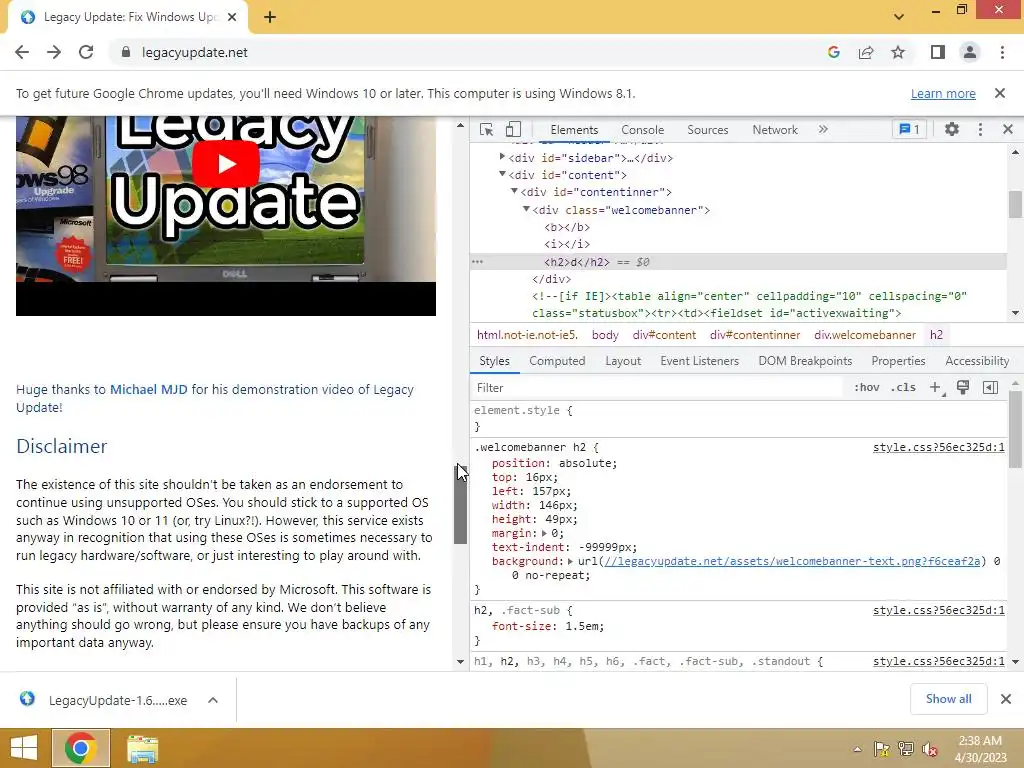This screenshot has width=1024, height=768.
Task: Click the Google search icon in the address bar
Action: (833, 52)
